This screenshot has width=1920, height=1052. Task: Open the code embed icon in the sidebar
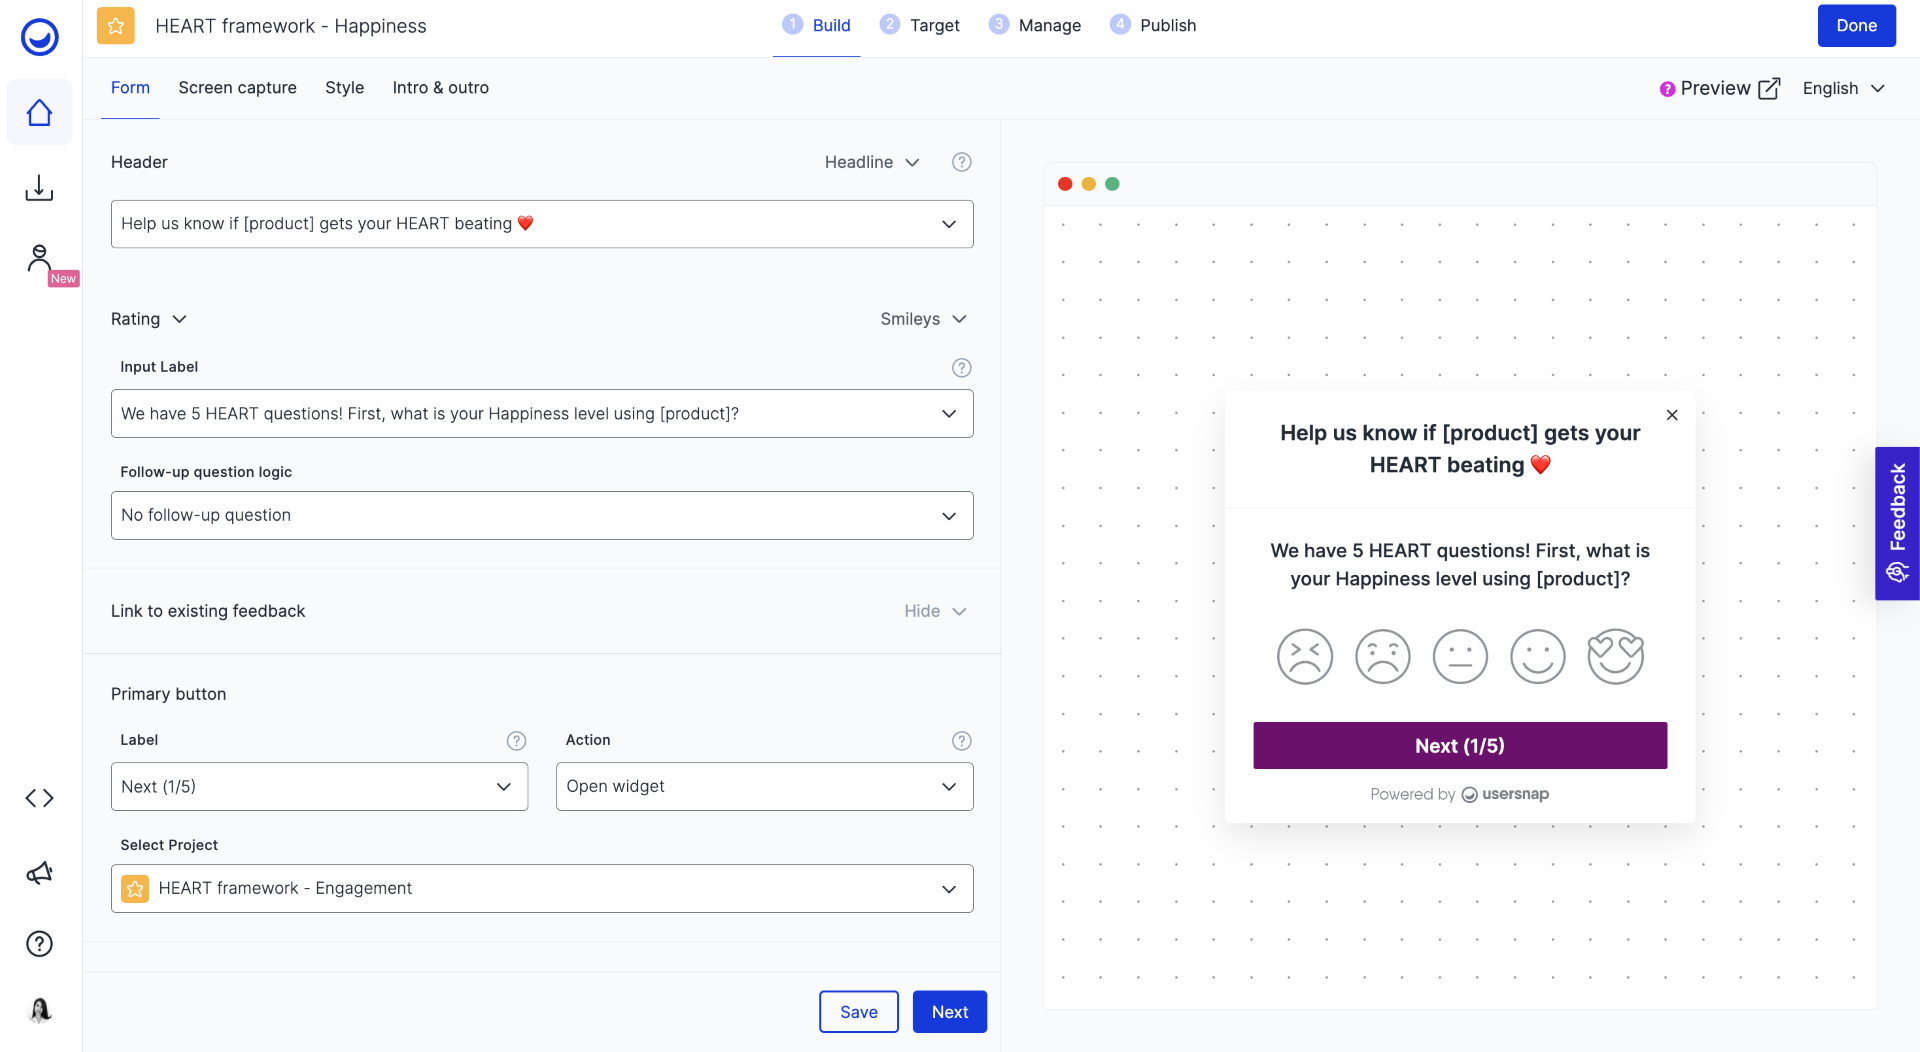(x=39, y=798)
